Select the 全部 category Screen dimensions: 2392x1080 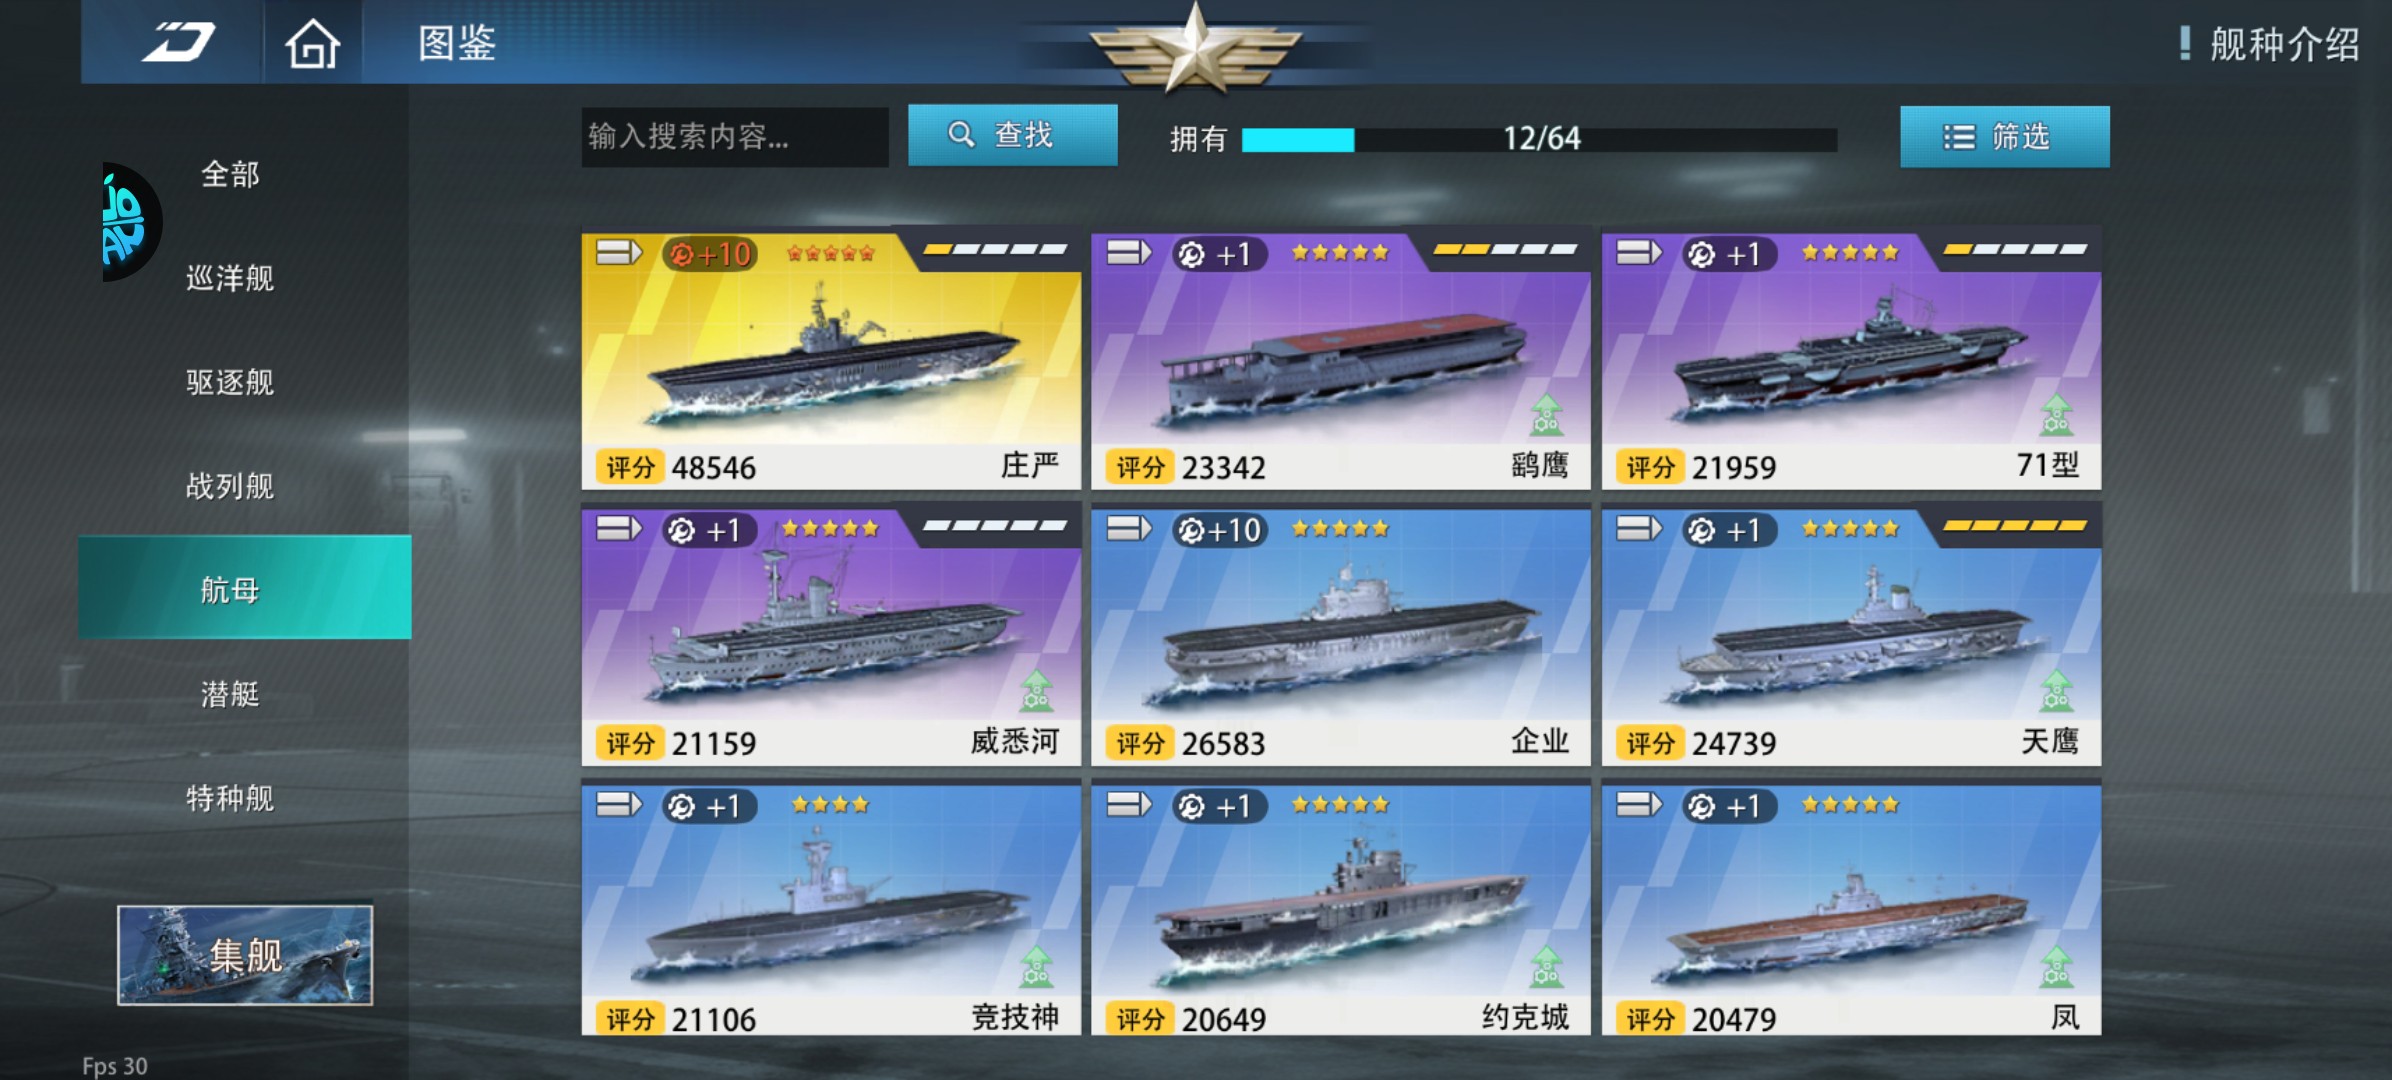(x=230, y=174)
